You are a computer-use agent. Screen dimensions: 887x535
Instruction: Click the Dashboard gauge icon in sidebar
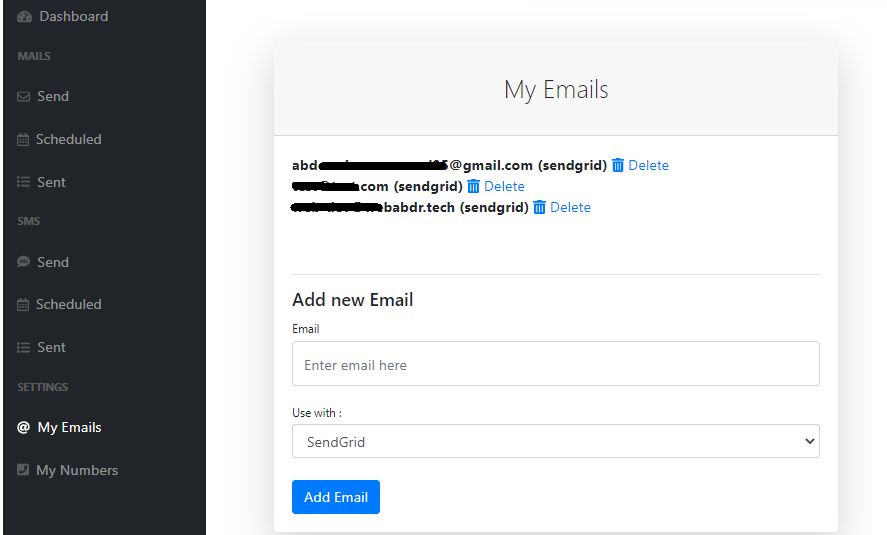[x=24, y=17]
